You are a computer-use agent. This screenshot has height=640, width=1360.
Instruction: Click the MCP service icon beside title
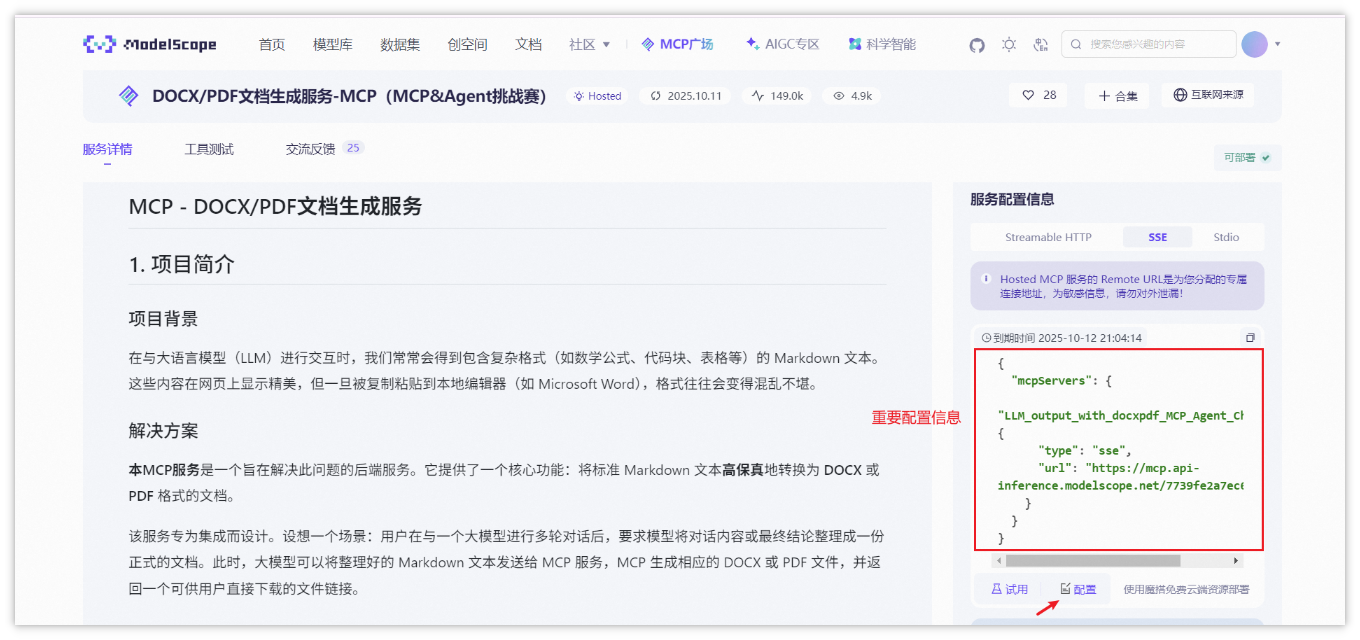tap(128, 96)
